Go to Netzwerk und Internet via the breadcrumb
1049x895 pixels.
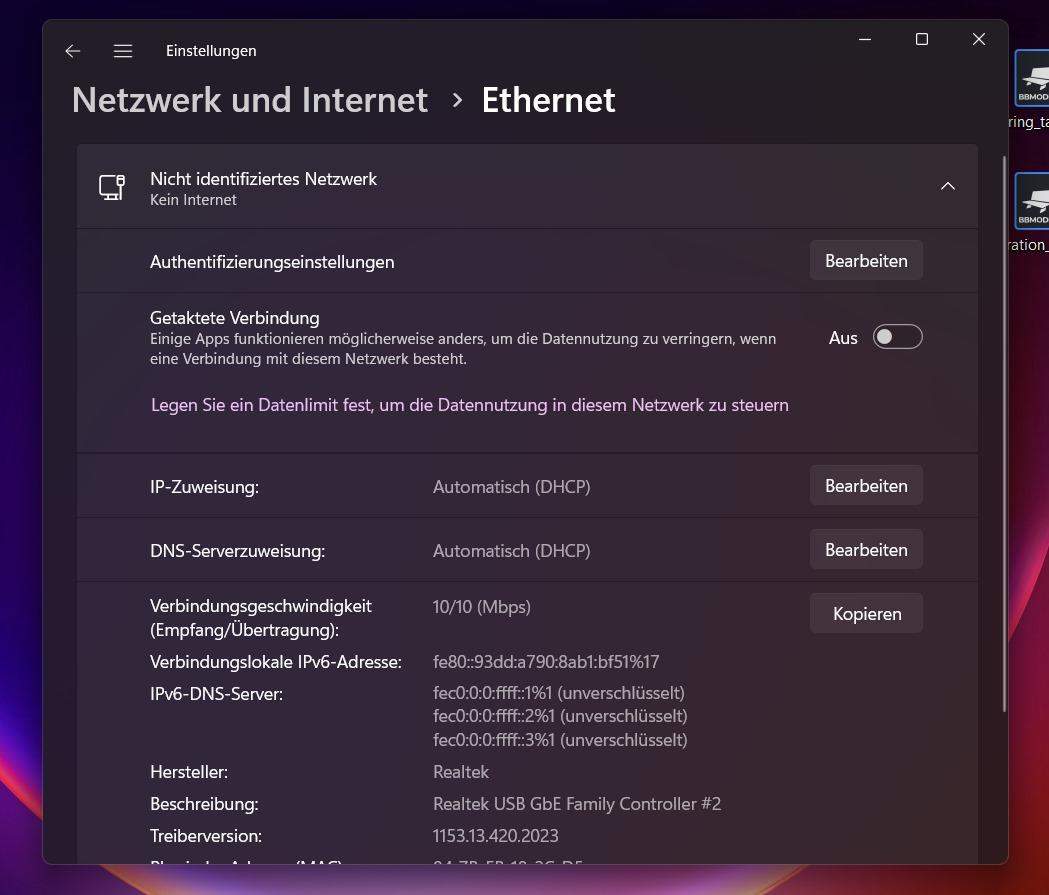click(249, 100)
